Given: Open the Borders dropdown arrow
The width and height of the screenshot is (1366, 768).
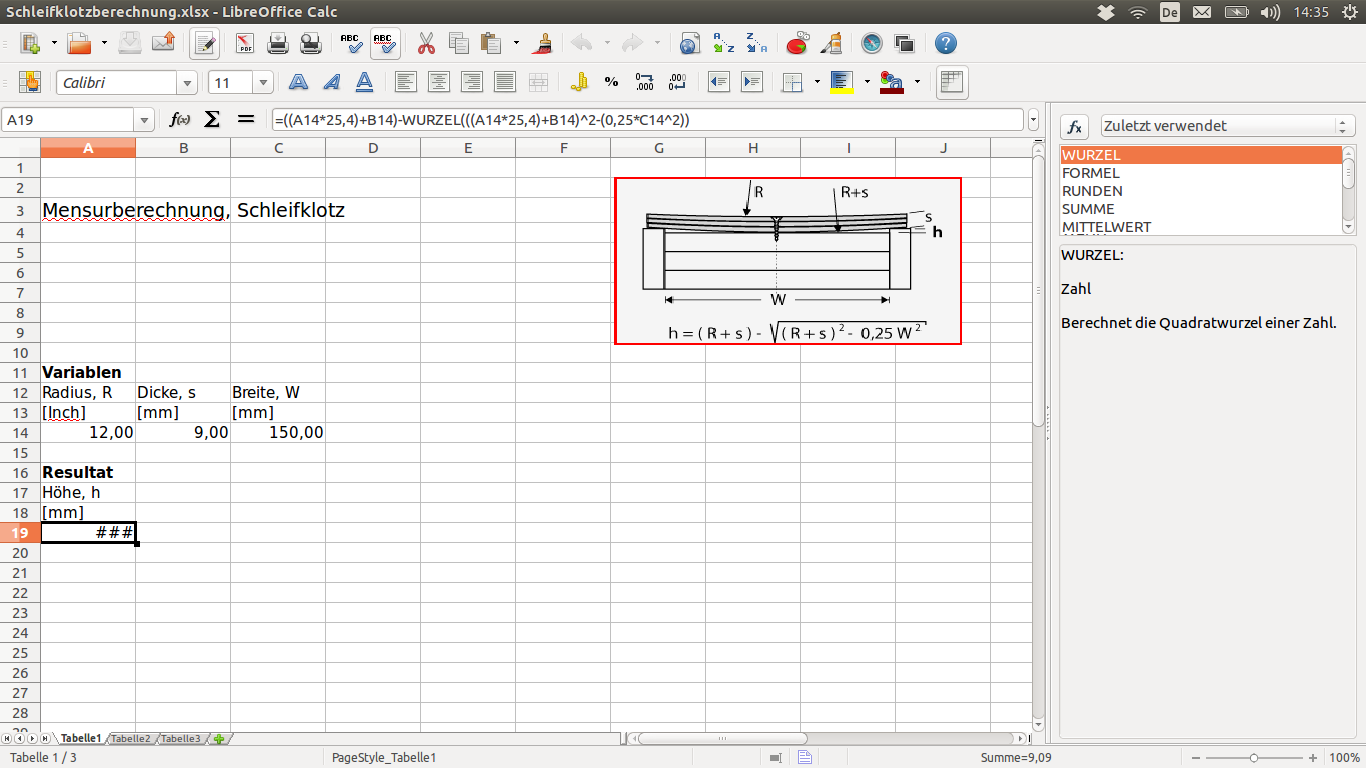Looking at the screenshot, I should pyautogui.click(x=817, y=83).
